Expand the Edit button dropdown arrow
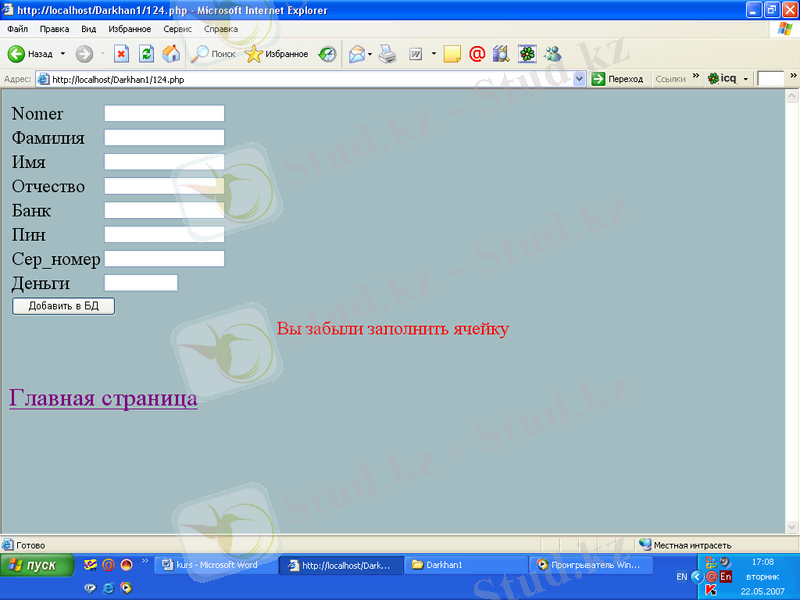Image resolution: width=800 pixels, height=600 pixels. point(434,54)
